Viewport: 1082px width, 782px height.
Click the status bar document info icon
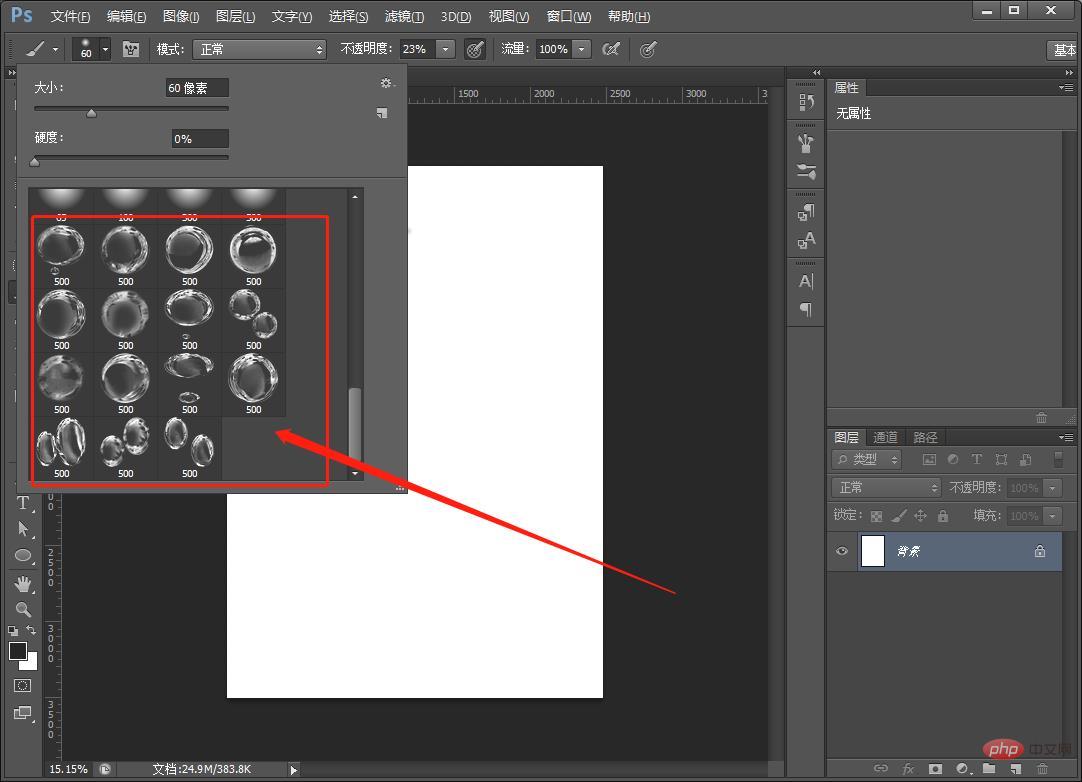point(105,769)
